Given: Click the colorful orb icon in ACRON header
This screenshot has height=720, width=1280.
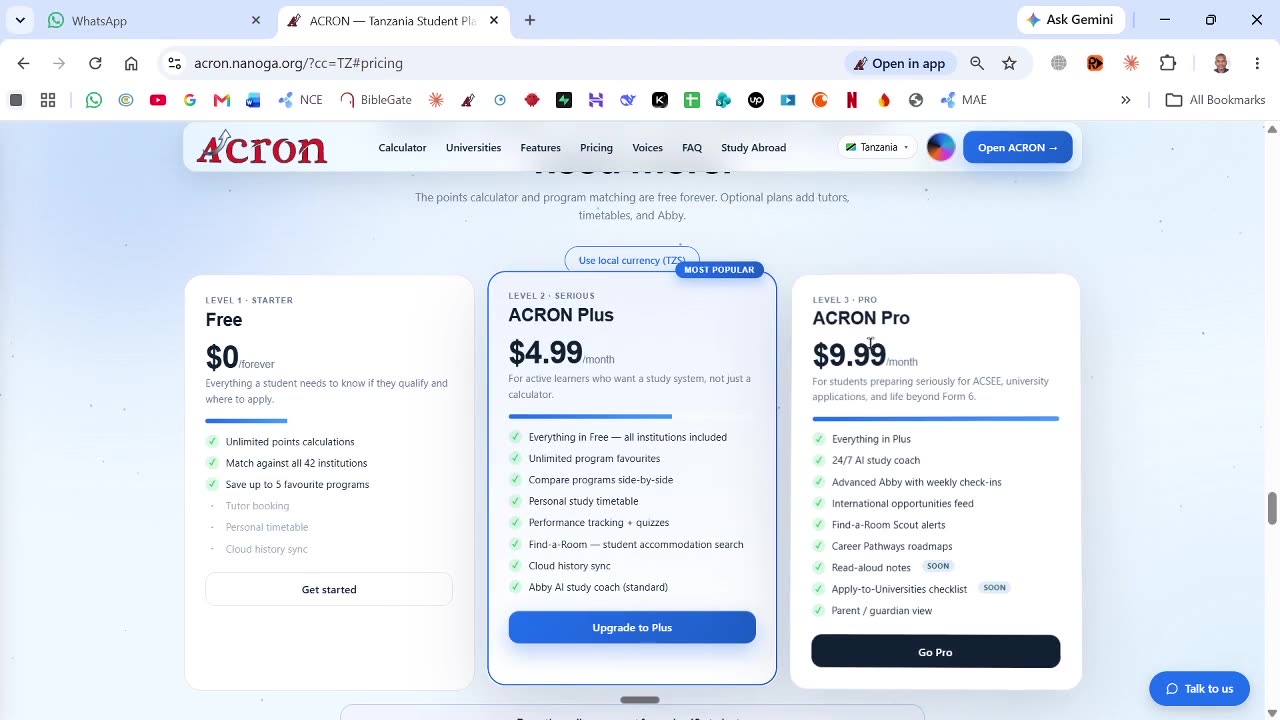Looking at the screenshot, I should tap(941, 147).
